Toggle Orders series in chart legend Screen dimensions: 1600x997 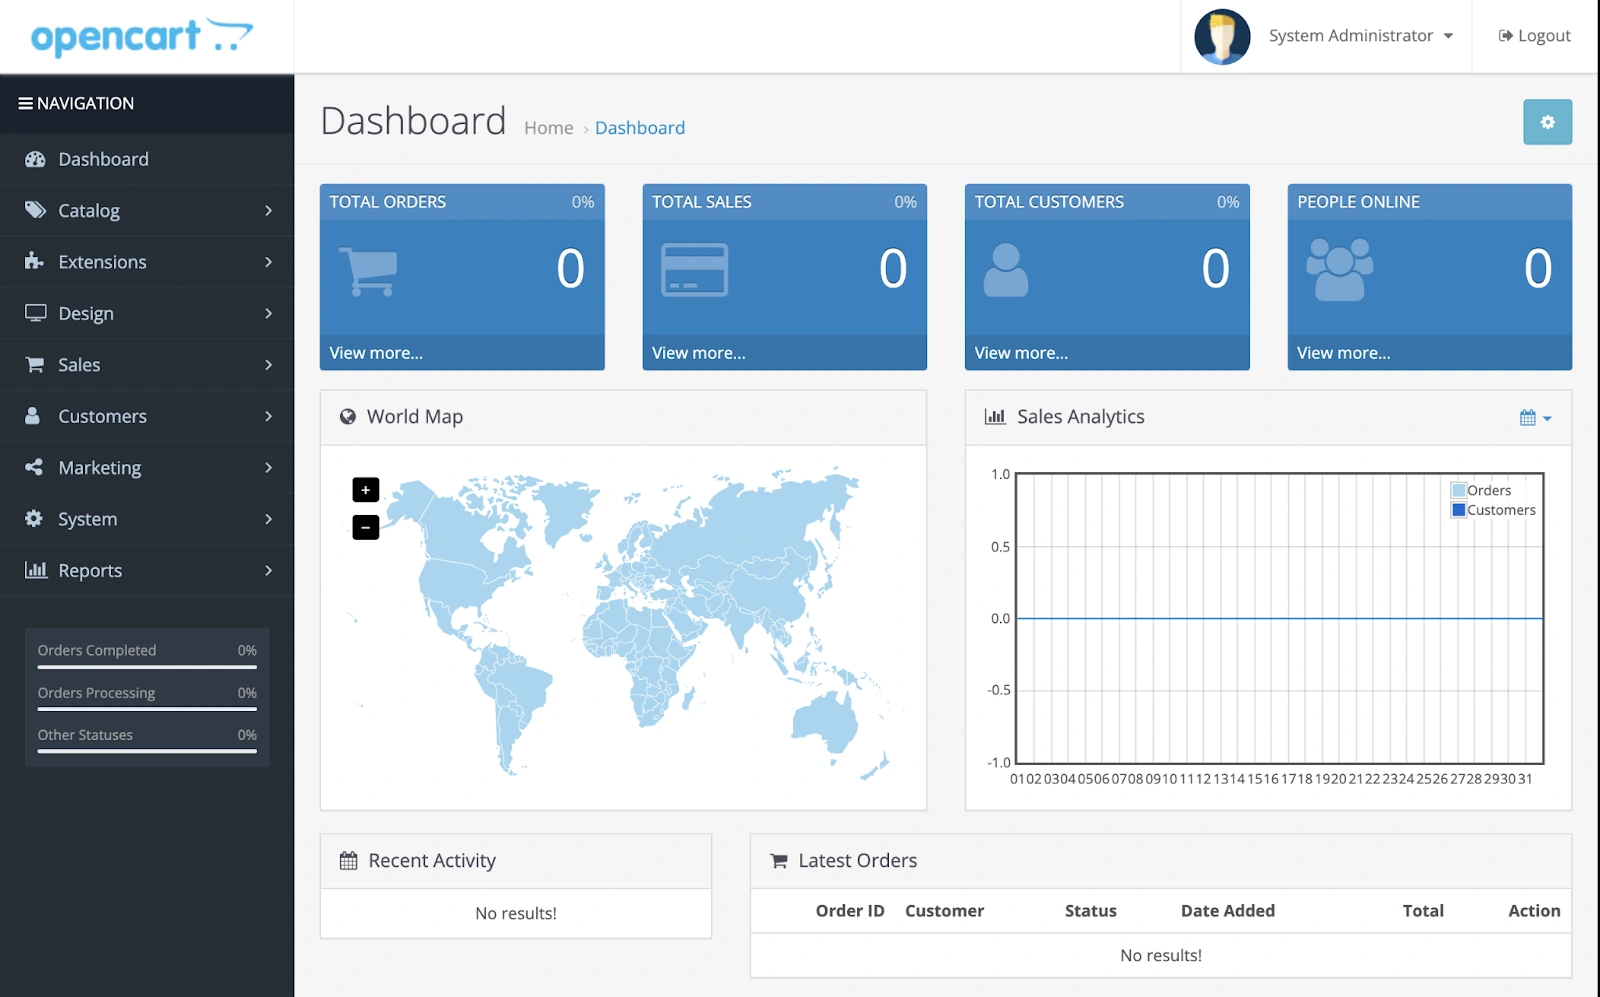tap(1459, 491)
